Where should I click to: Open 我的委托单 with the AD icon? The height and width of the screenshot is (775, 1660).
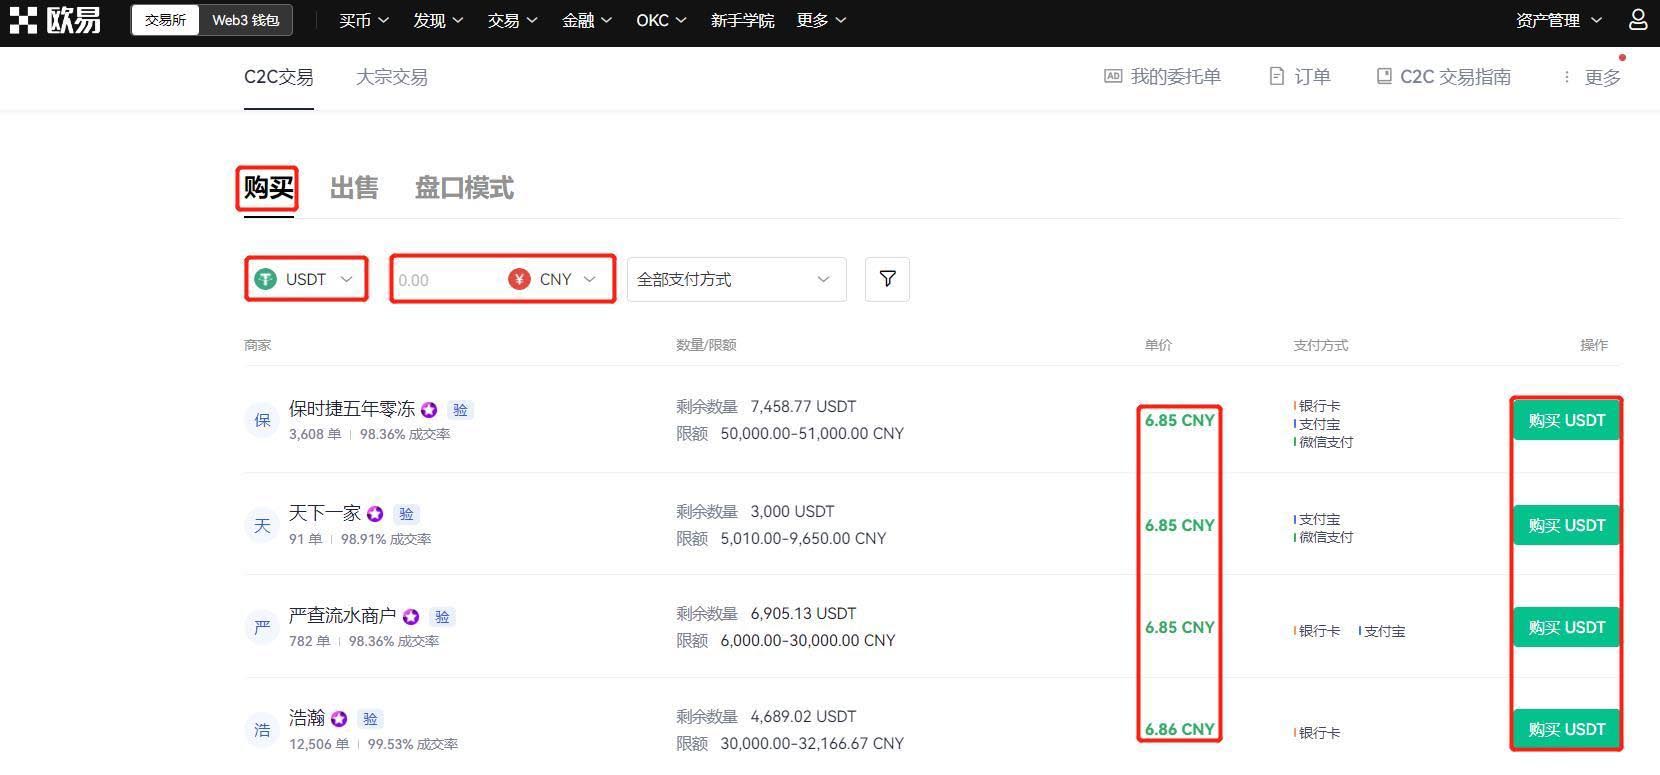[x=1162, y=77]
